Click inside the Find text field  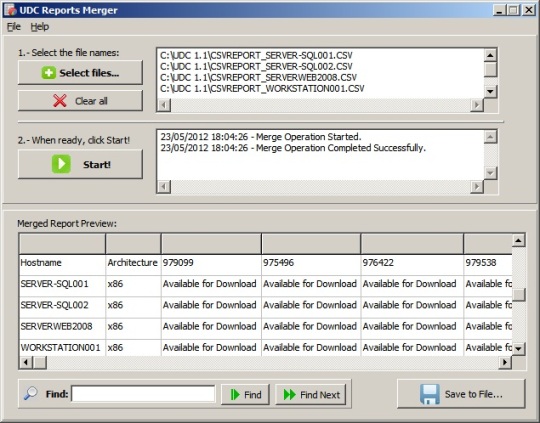[x=143, y=394]
